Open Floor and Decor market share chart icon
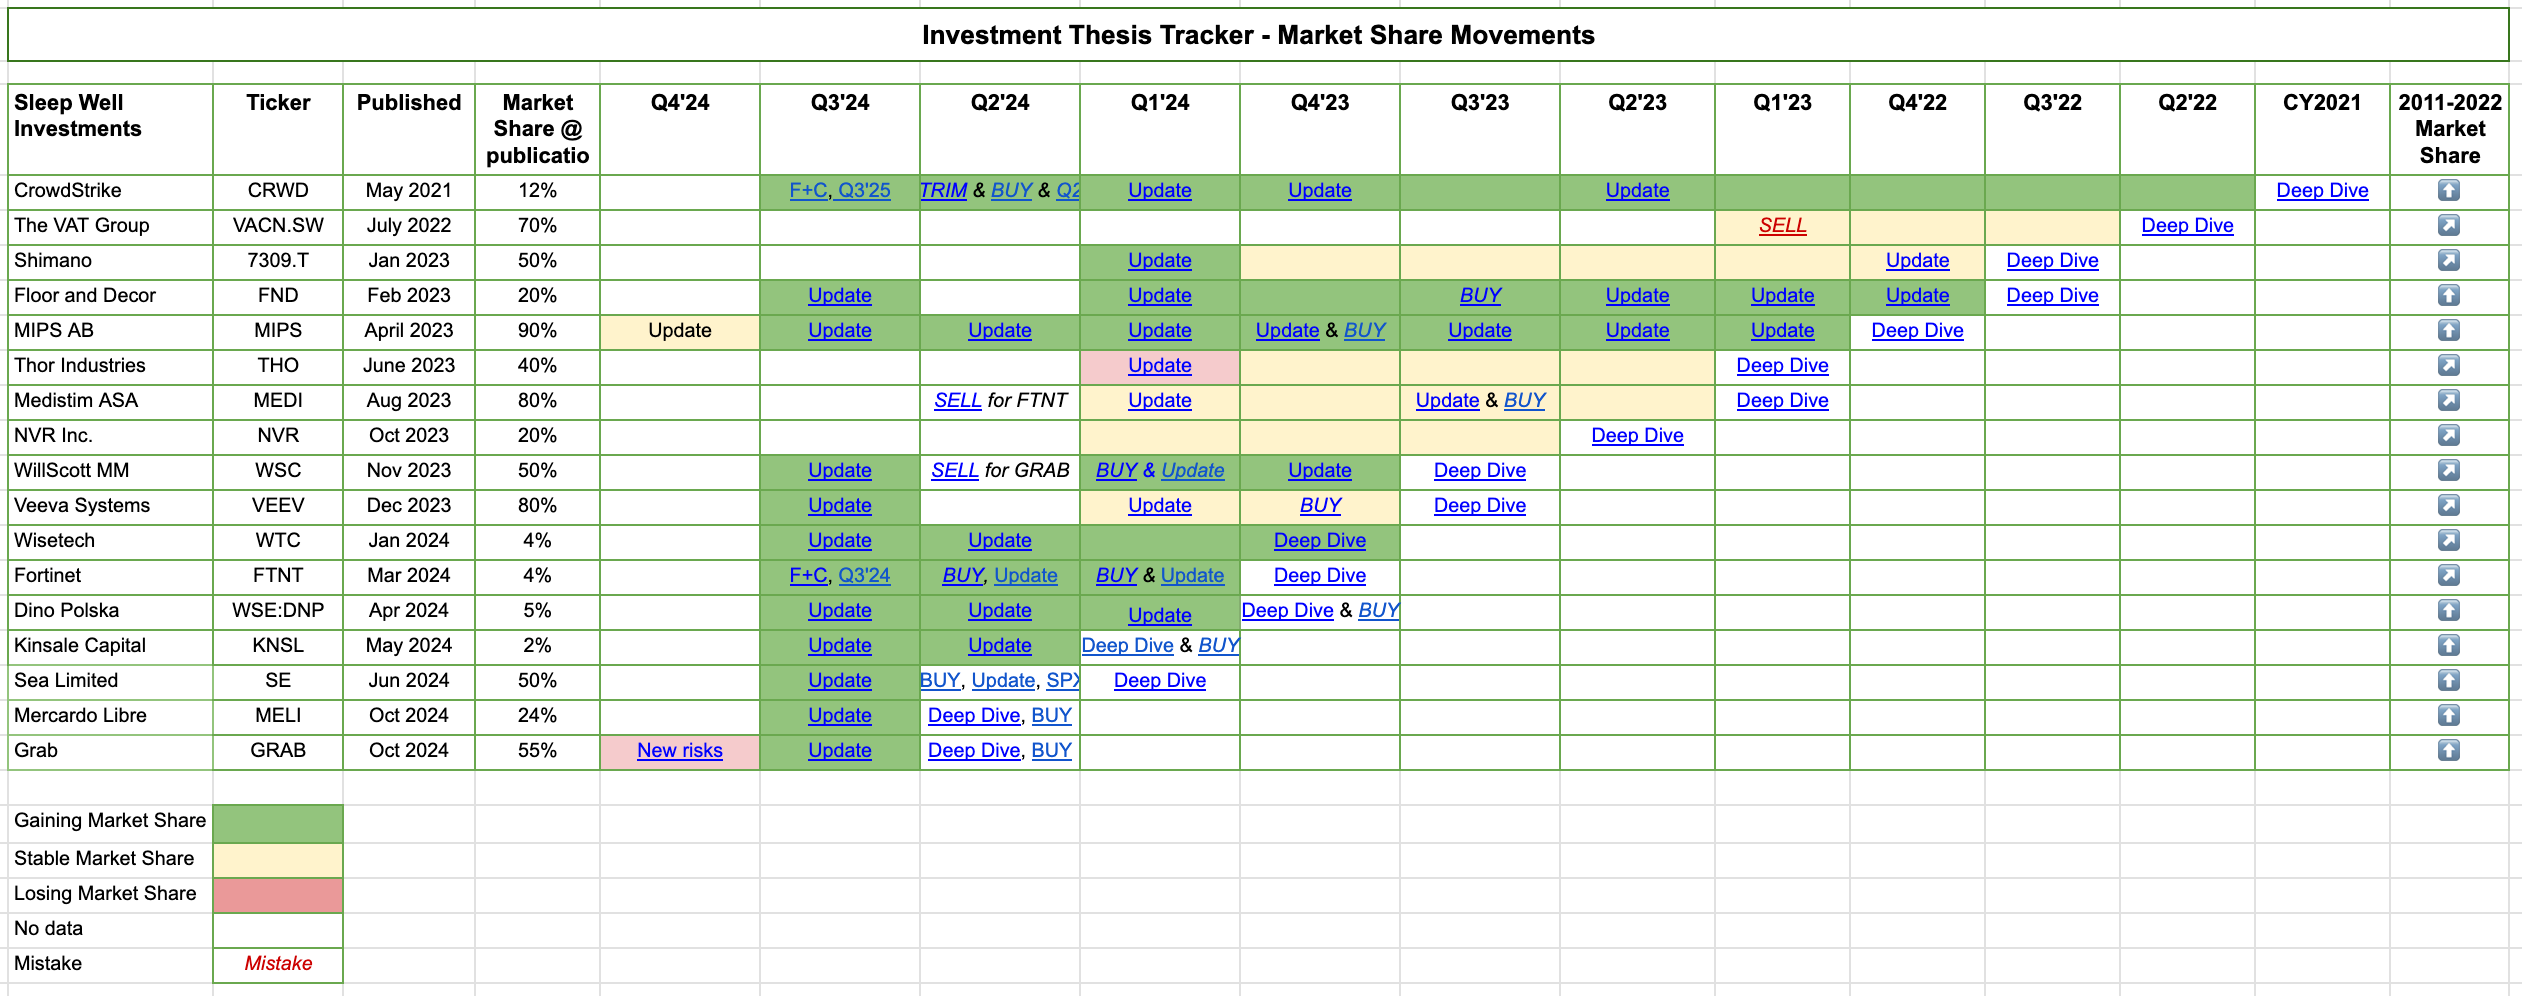Viewport: 2522px width, 996px height. [2448, 295]
